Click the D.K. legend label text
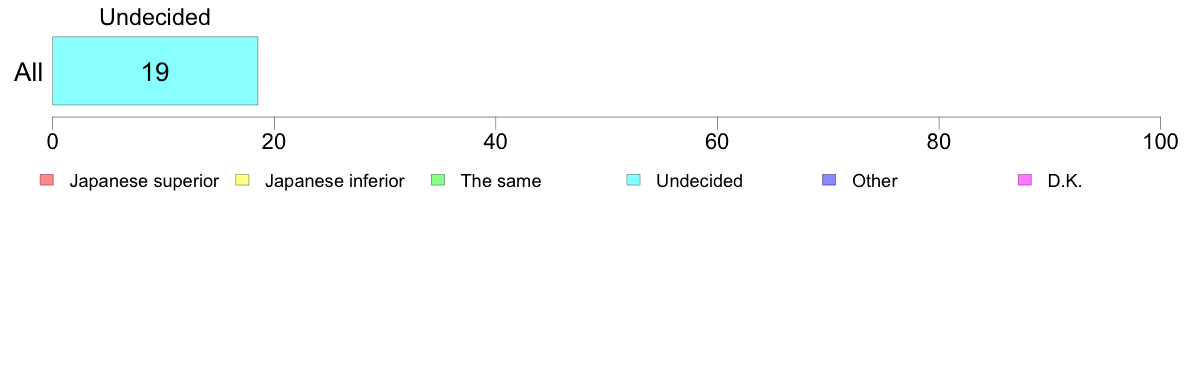Image resolution: width=1188 pixels, height=368 pixels. click(x=1065, y=181)
